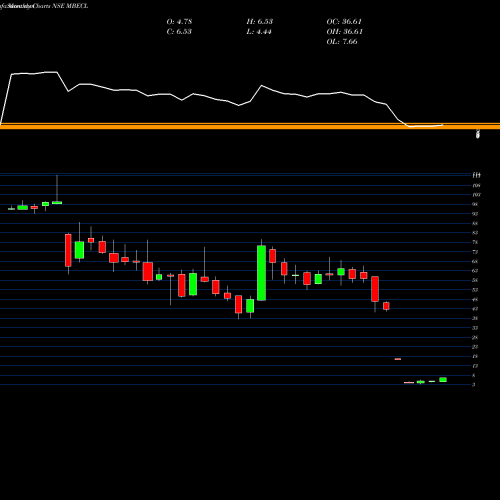The image size is (500, 500).
Task: Click the 'OC: 36.61' value
Action: pyautogui.click(x=344, y=22)
